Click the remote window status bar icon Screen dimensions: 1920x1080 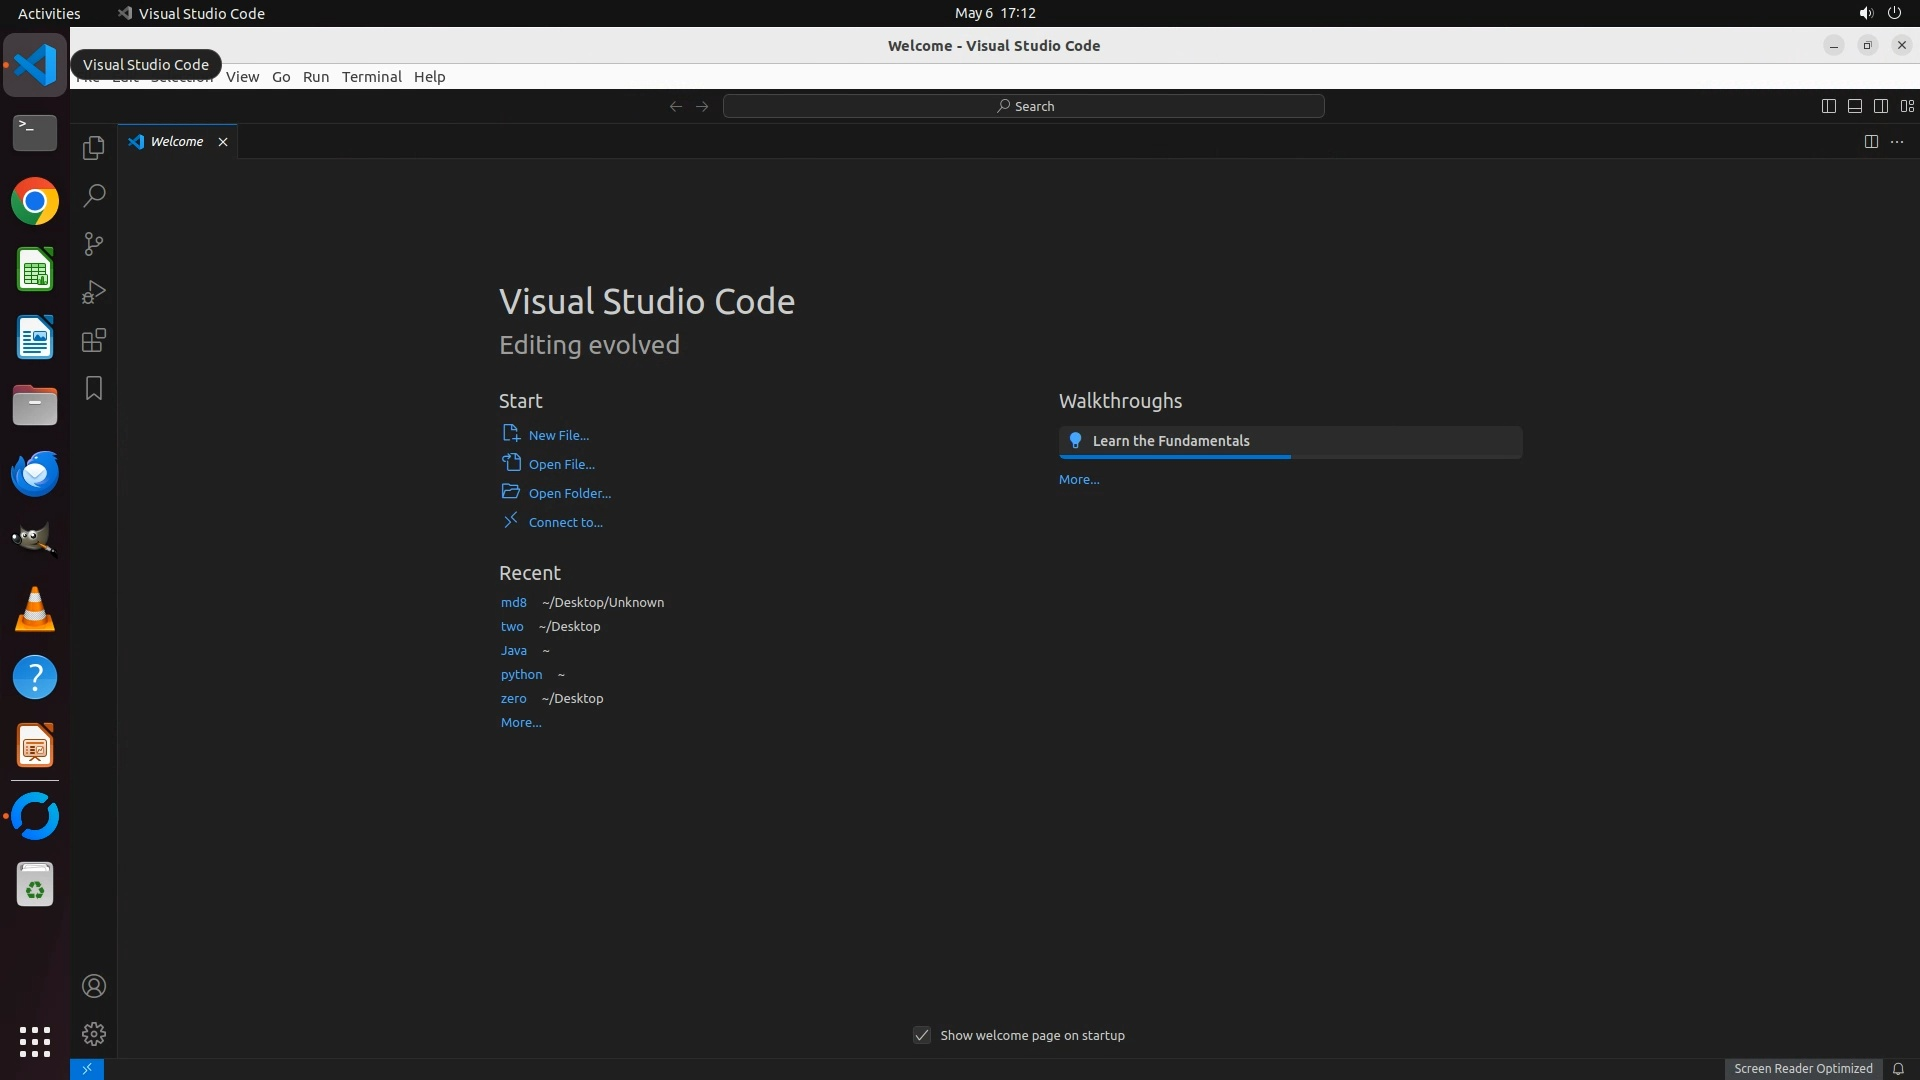coord(87,1069)
